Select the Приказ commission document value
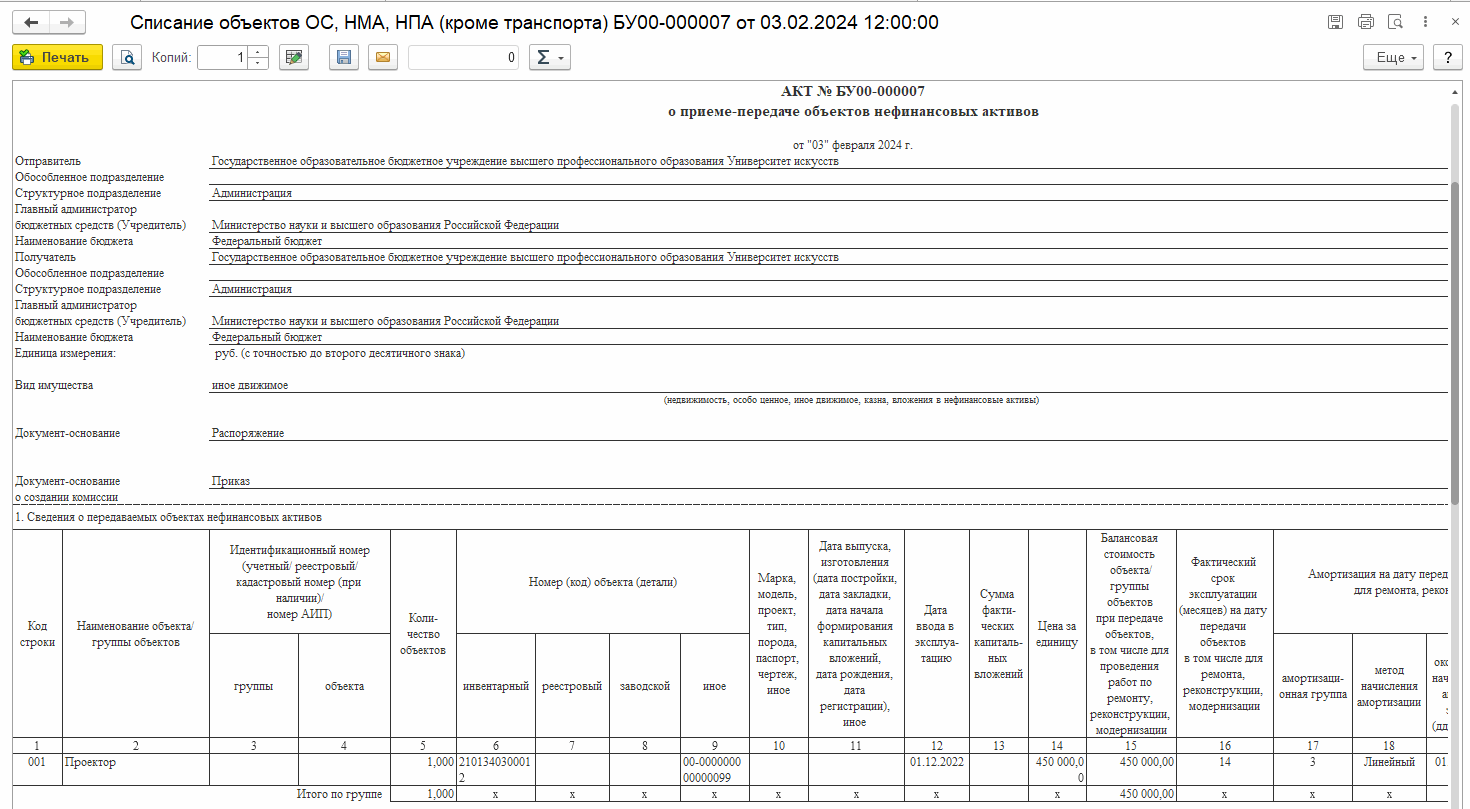Viewport: 1470px width, 809px height. click(231, 481)
